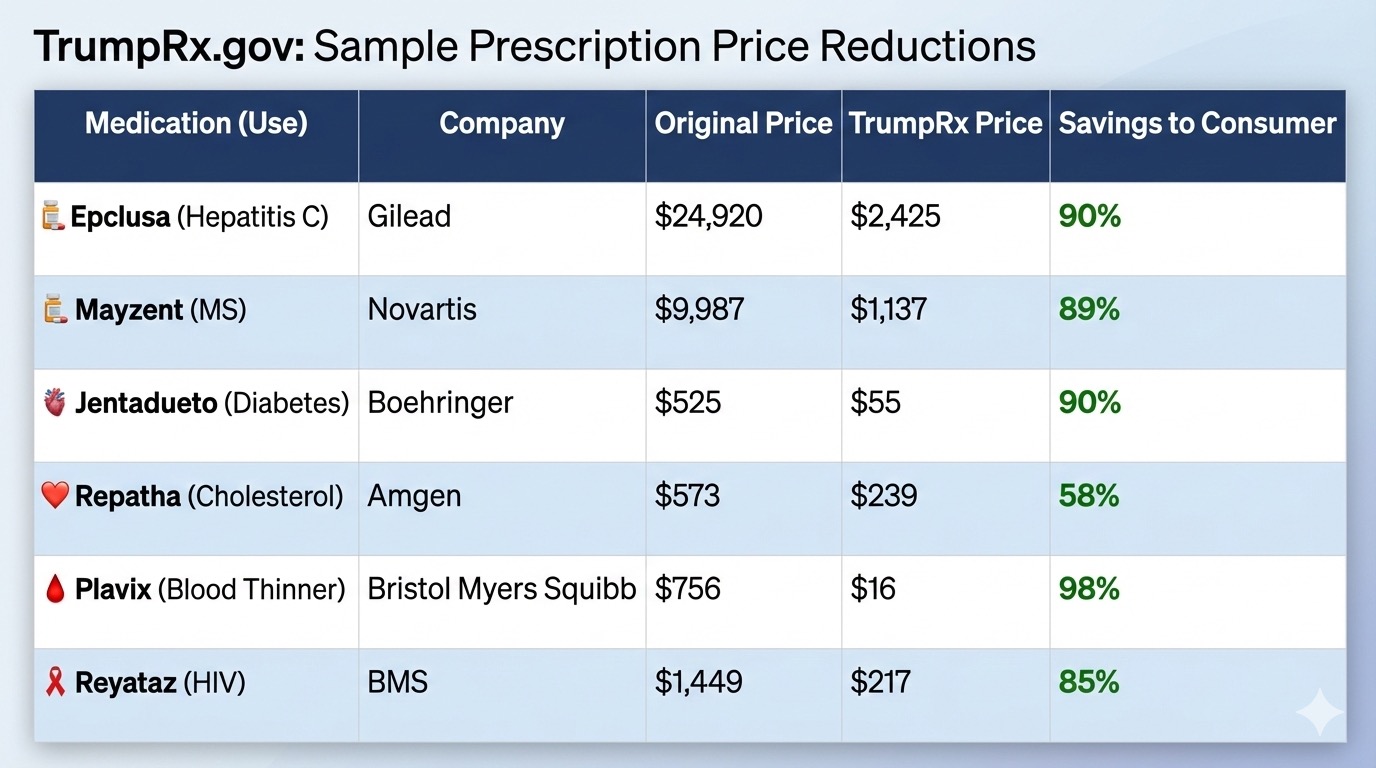Click the Jentadueto (Diabetes) medication name

(x=212, y=403)
